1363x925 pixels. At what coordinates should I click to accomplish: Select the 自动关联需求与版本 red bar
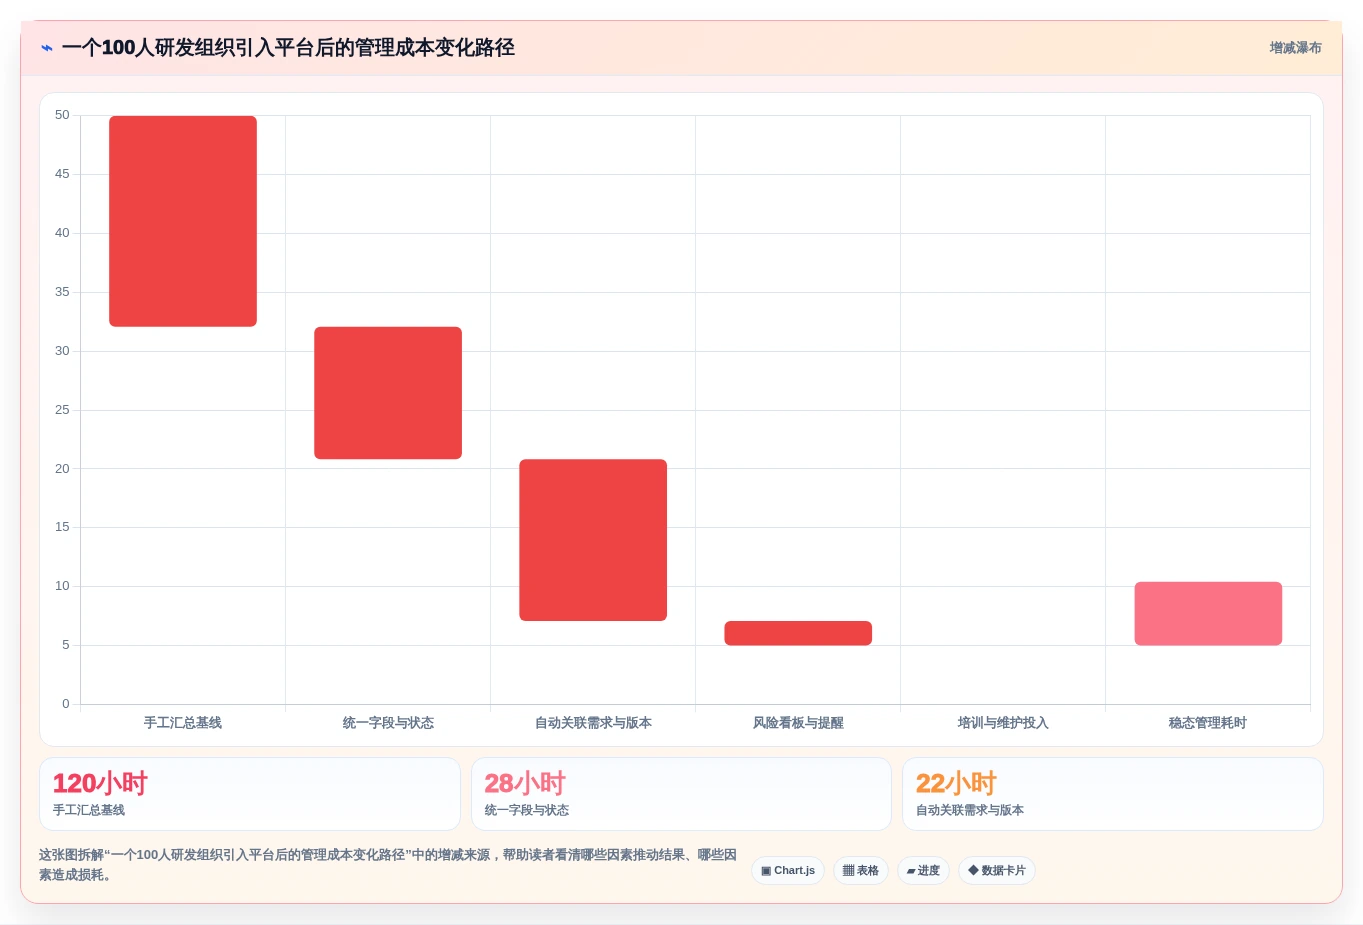[593, 540]
